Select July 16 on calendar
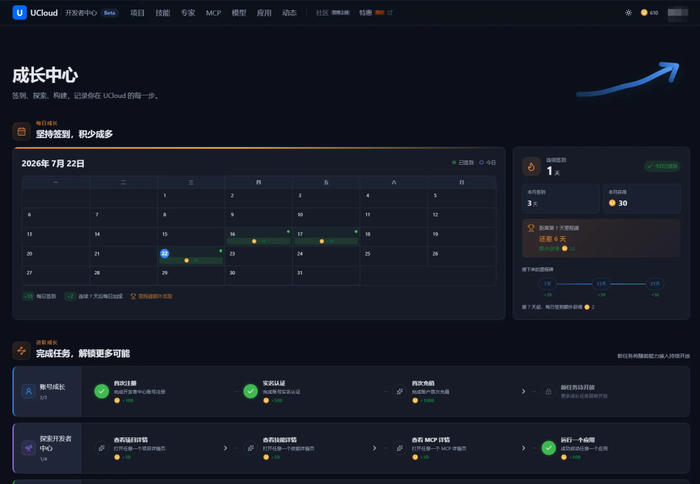 click(x=258, y=237)
